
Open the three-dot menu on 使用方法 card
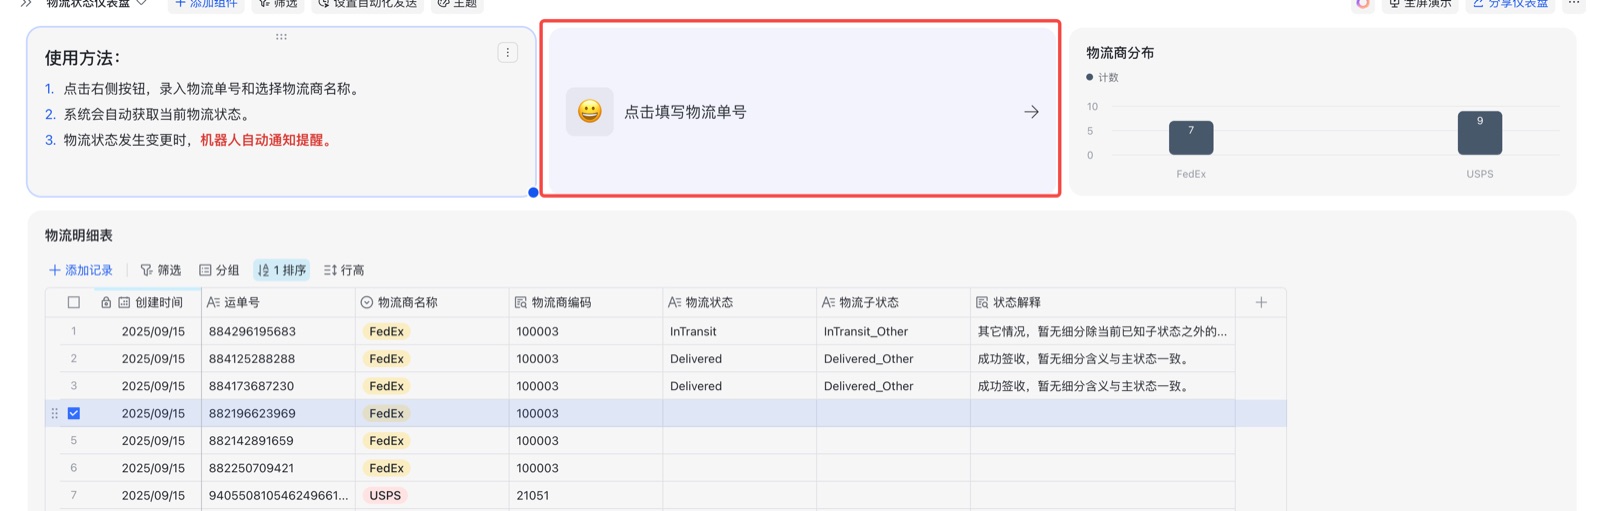508,53
